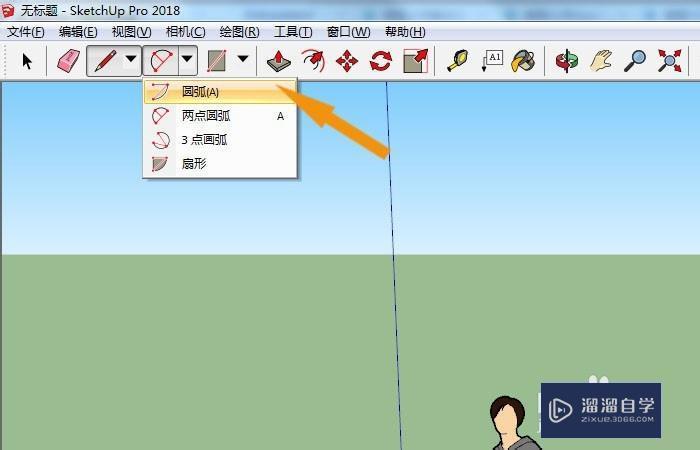Choose 扇形 pie option from dropdown
This screenshot has width=700, height=450.
(220, 164)
